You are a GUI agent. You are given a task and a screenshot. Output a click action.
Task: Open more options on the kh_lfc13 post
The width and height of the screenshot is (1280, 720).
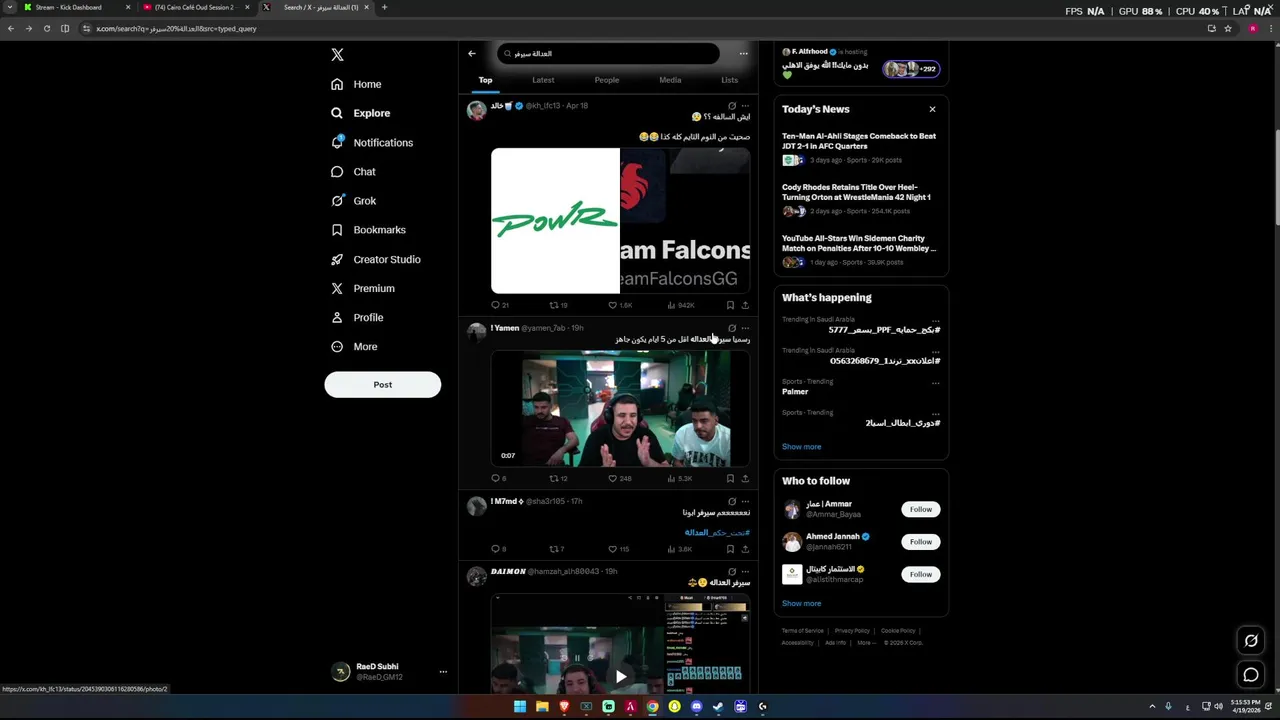[x=745, y=105]
